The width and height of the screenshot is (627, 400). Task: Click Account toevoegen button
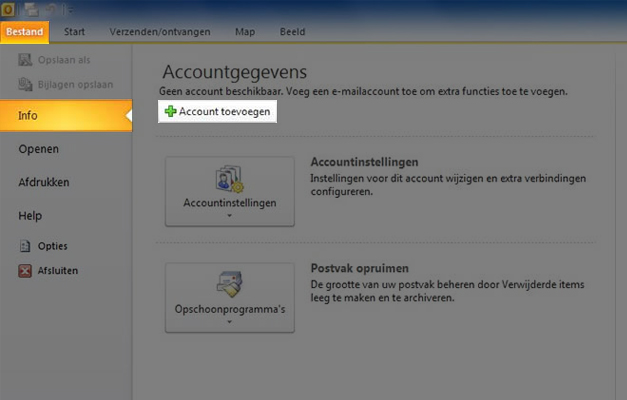218,112
